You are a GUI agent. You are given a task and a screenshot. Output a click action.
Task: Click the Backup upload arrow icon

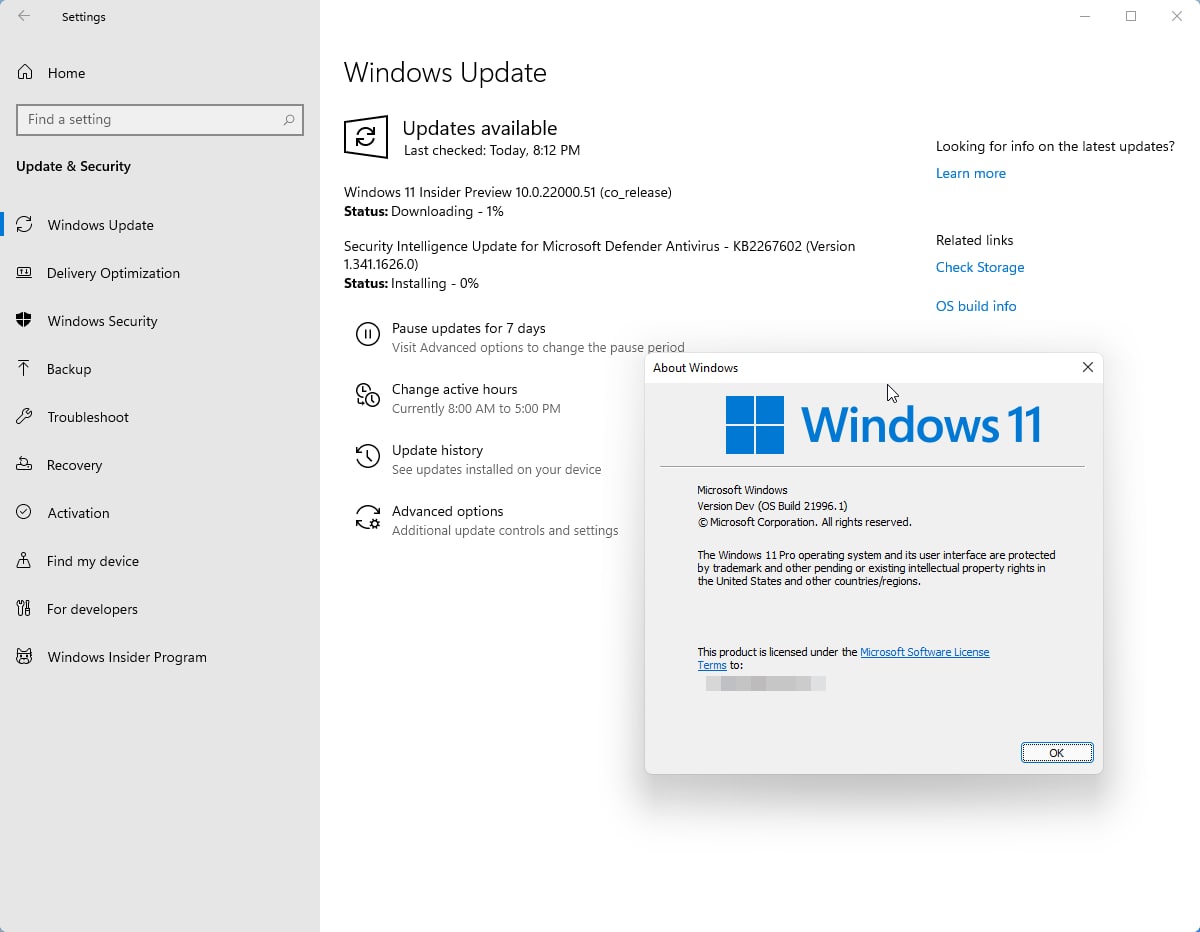click(25, 369)
